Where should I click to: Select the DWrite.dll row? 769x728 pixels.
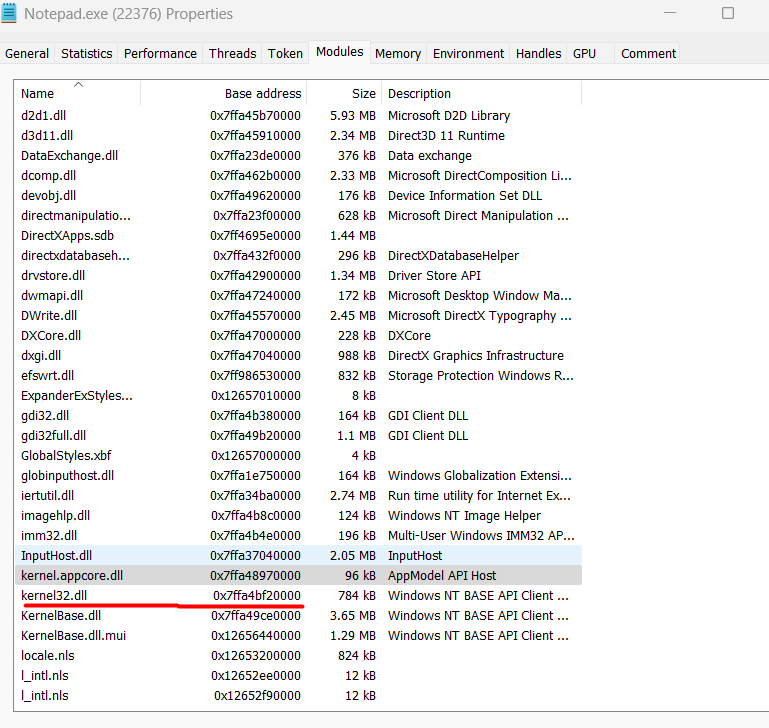299,316
